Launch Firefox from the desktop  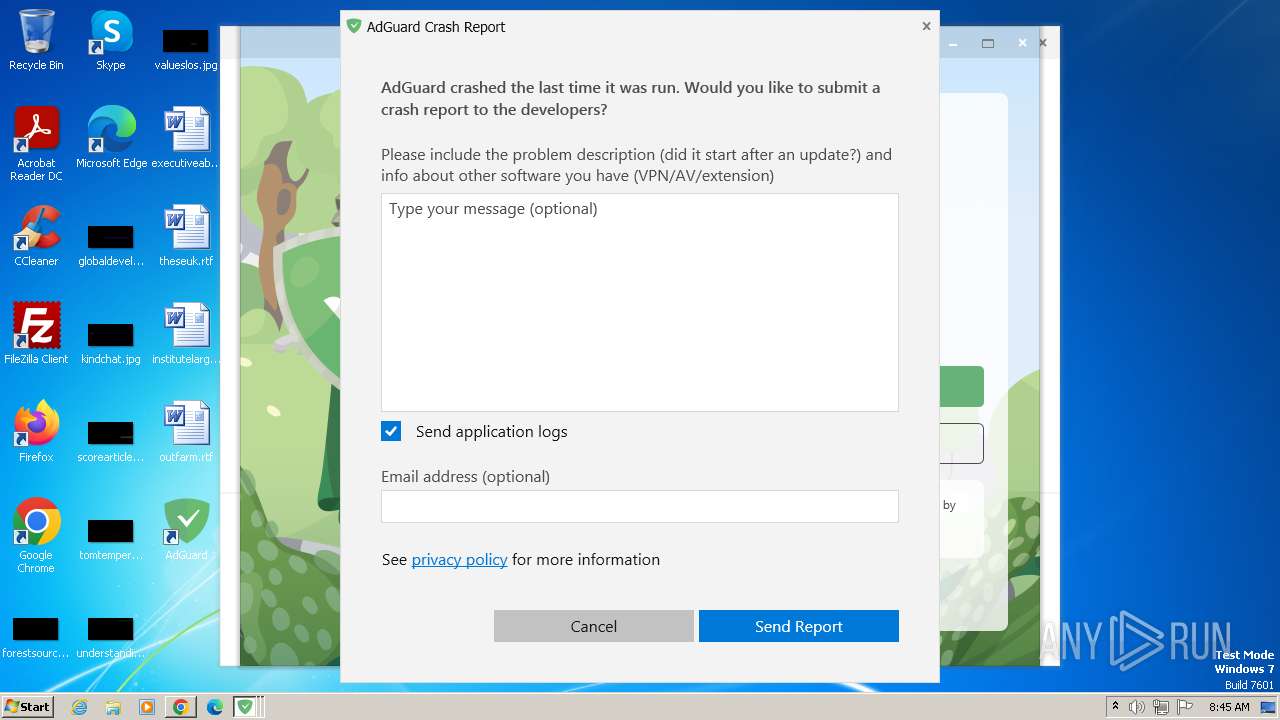pyautogui.click(x=36, y=432)
